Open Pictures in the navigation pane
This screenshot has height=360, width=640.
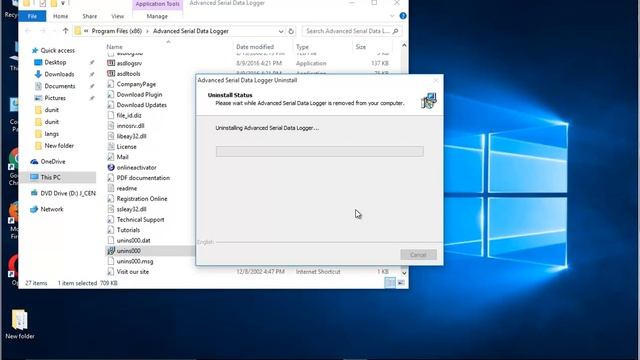tap(55, 98)
